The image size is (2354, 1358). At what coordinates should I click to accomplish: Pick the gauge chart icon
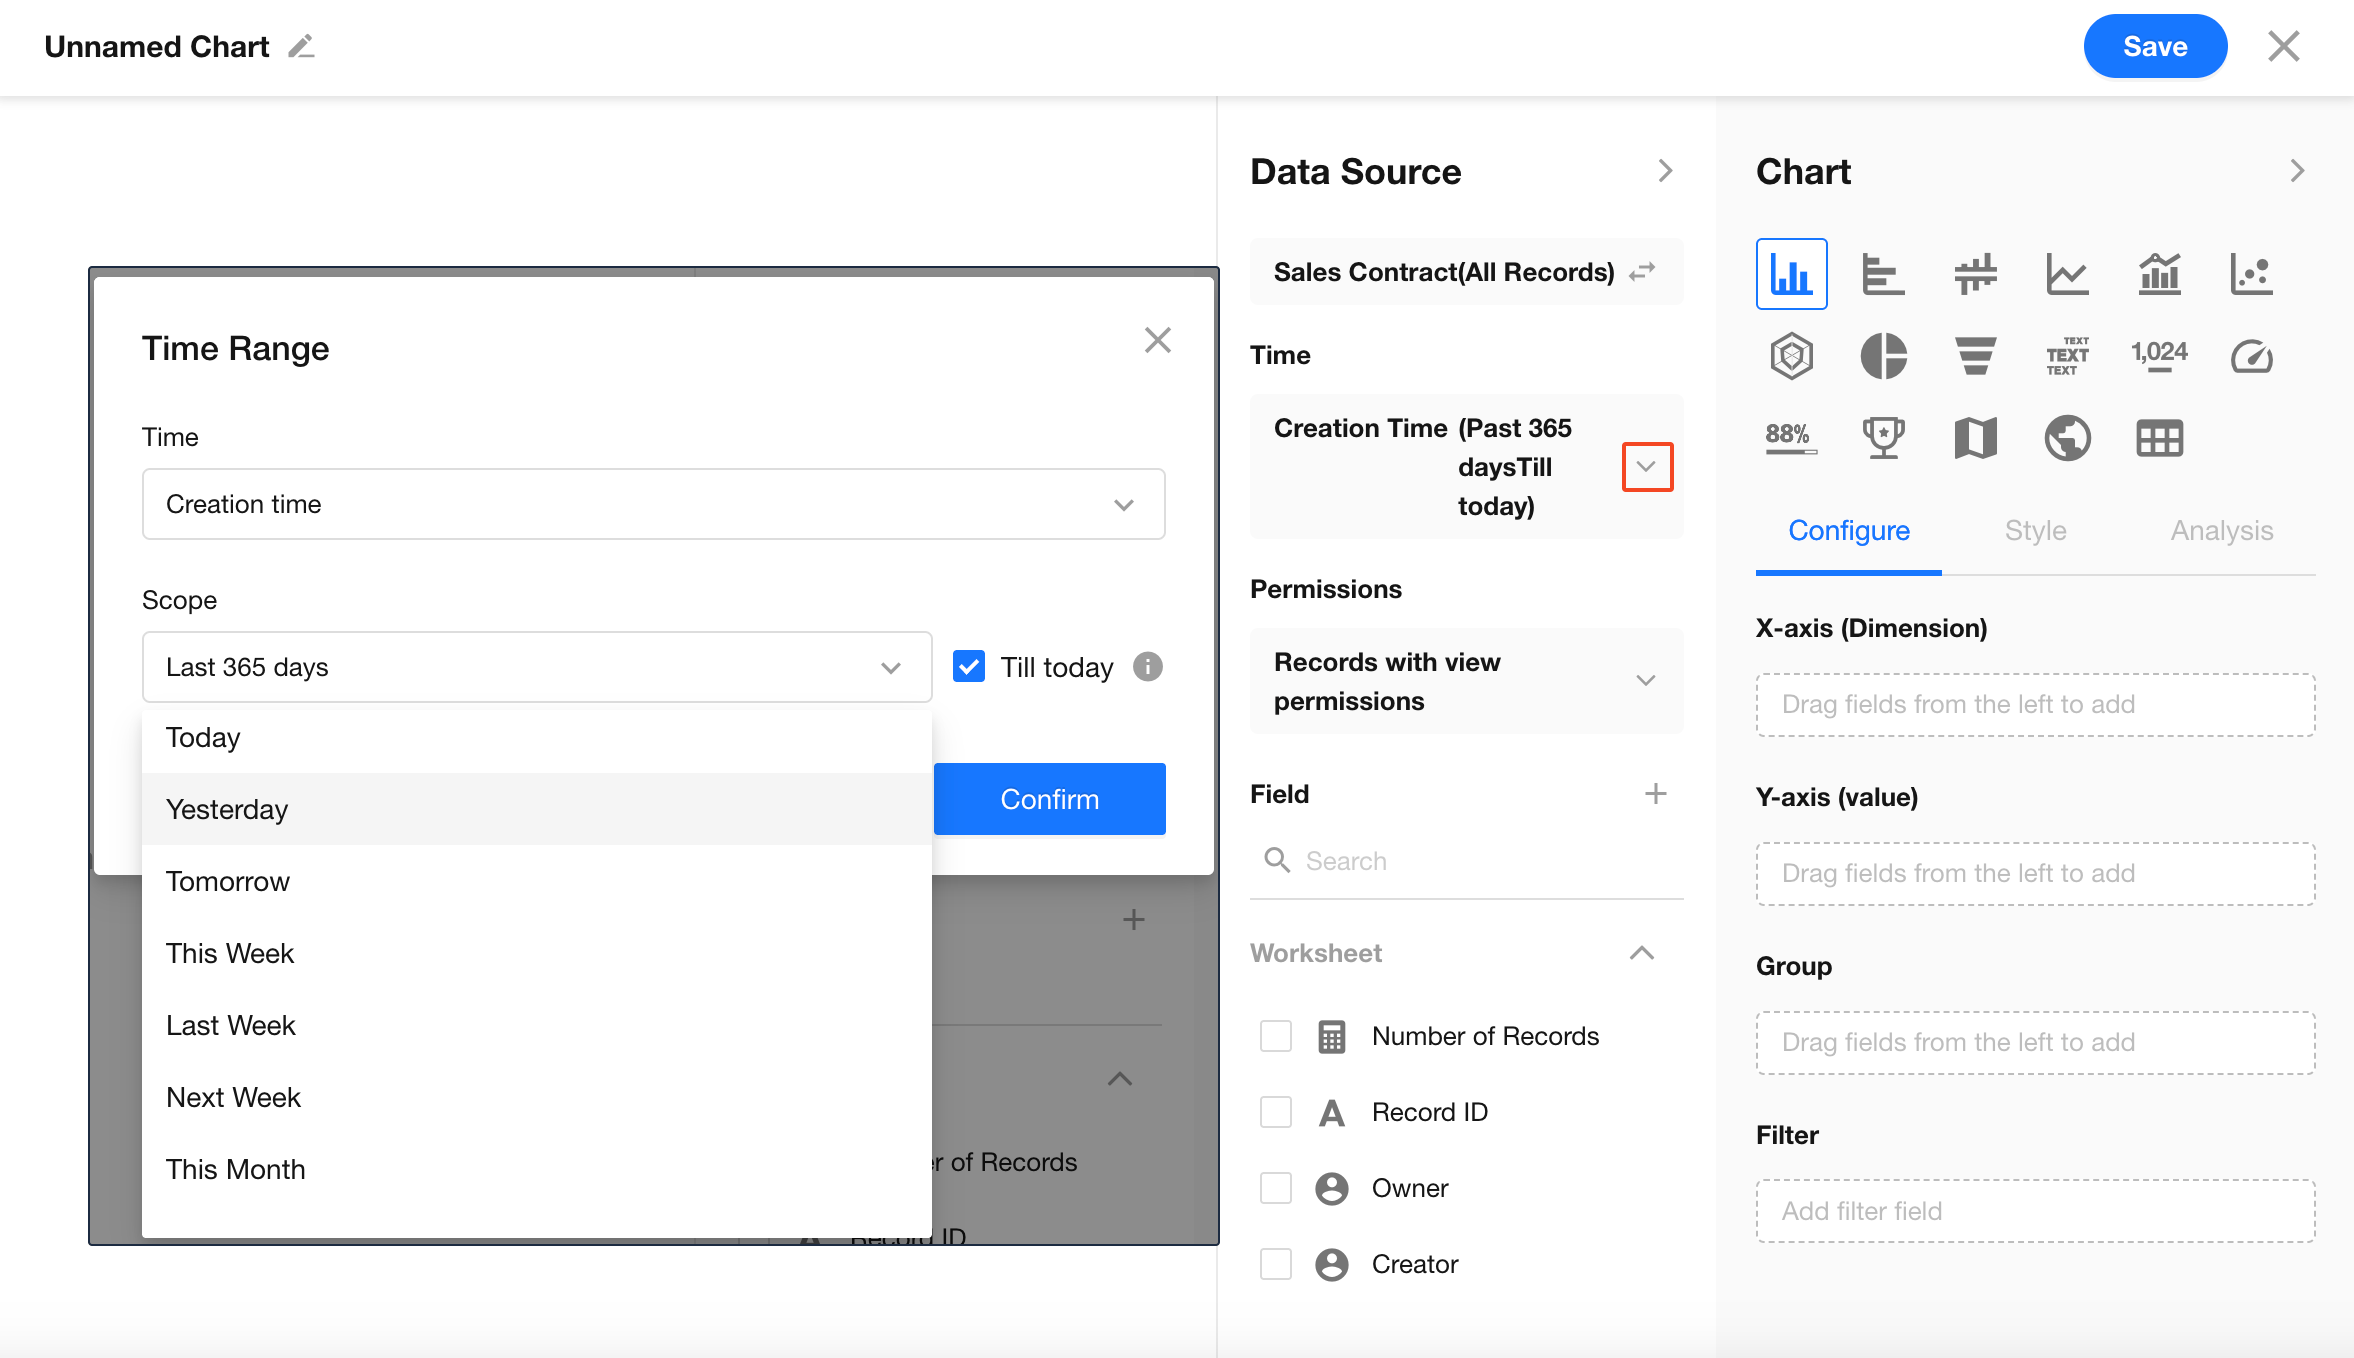click(2251, 356)
